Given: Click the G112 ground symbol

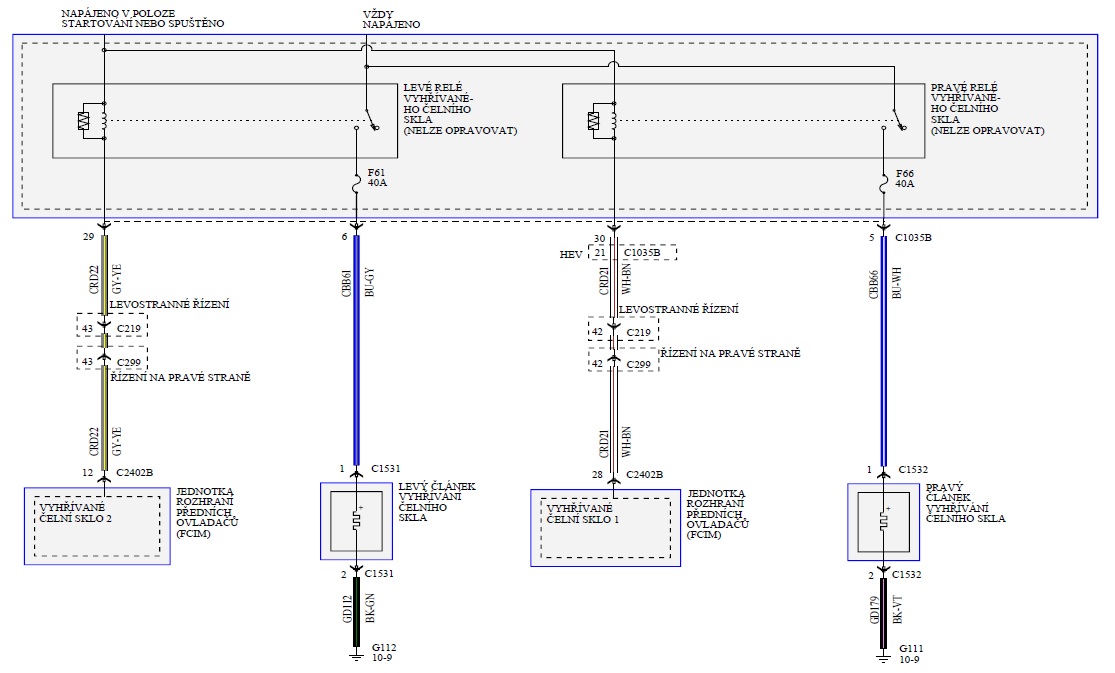Looking at the screenshot, I should (356, 656).
